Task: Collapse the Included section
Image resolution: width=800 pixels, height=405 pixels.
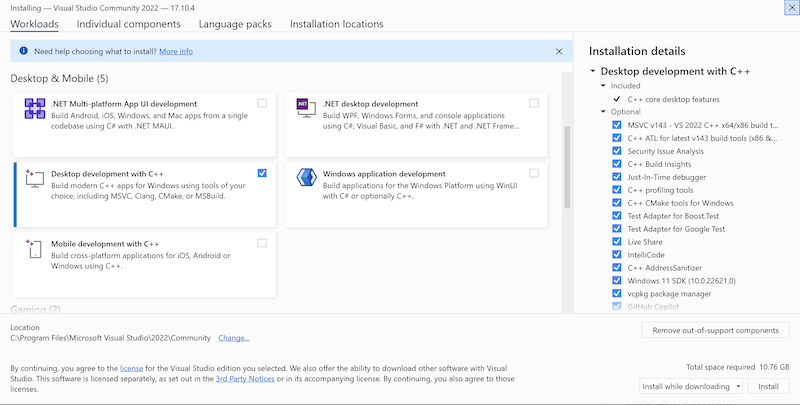Action: [604, 86]
